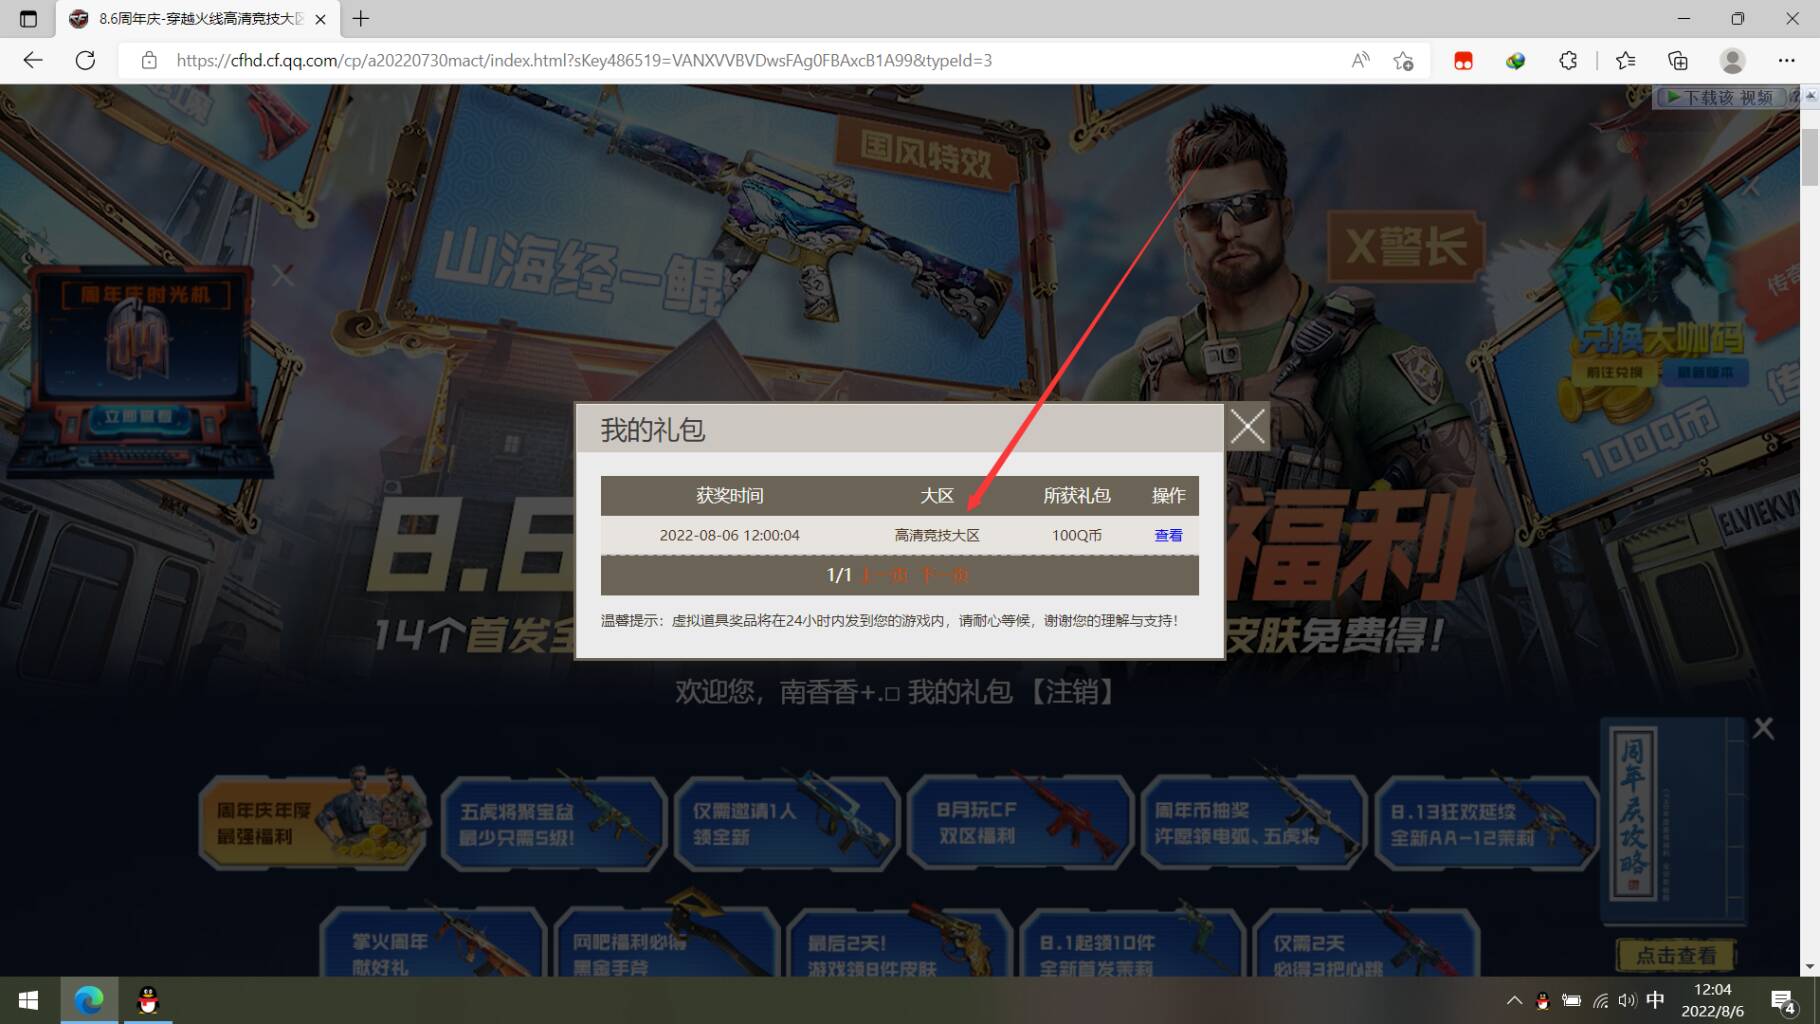Screen dimensions: 1820x1024
Task: Click the red extension icon in toolbar
Action: 1463,61
